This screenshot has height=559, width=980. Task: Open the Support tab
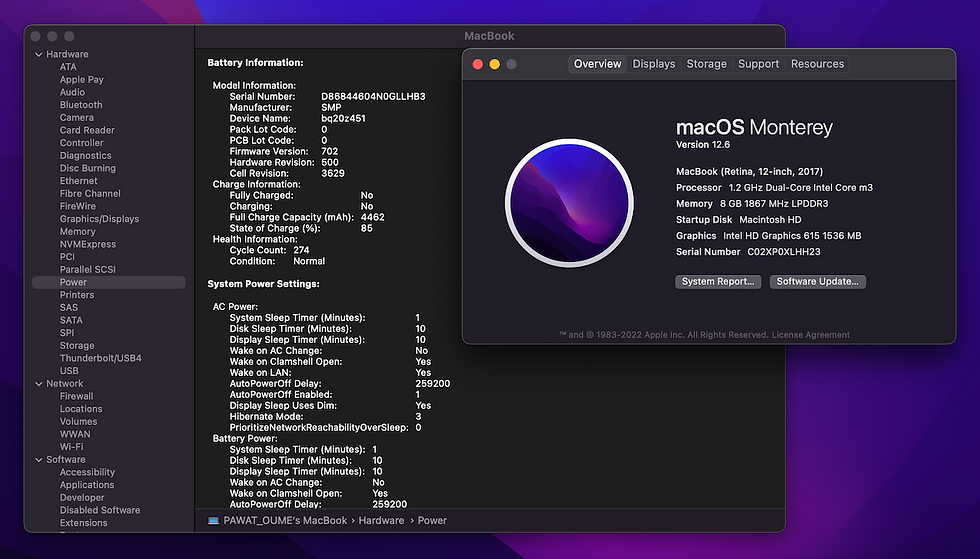tap(758, 64)
